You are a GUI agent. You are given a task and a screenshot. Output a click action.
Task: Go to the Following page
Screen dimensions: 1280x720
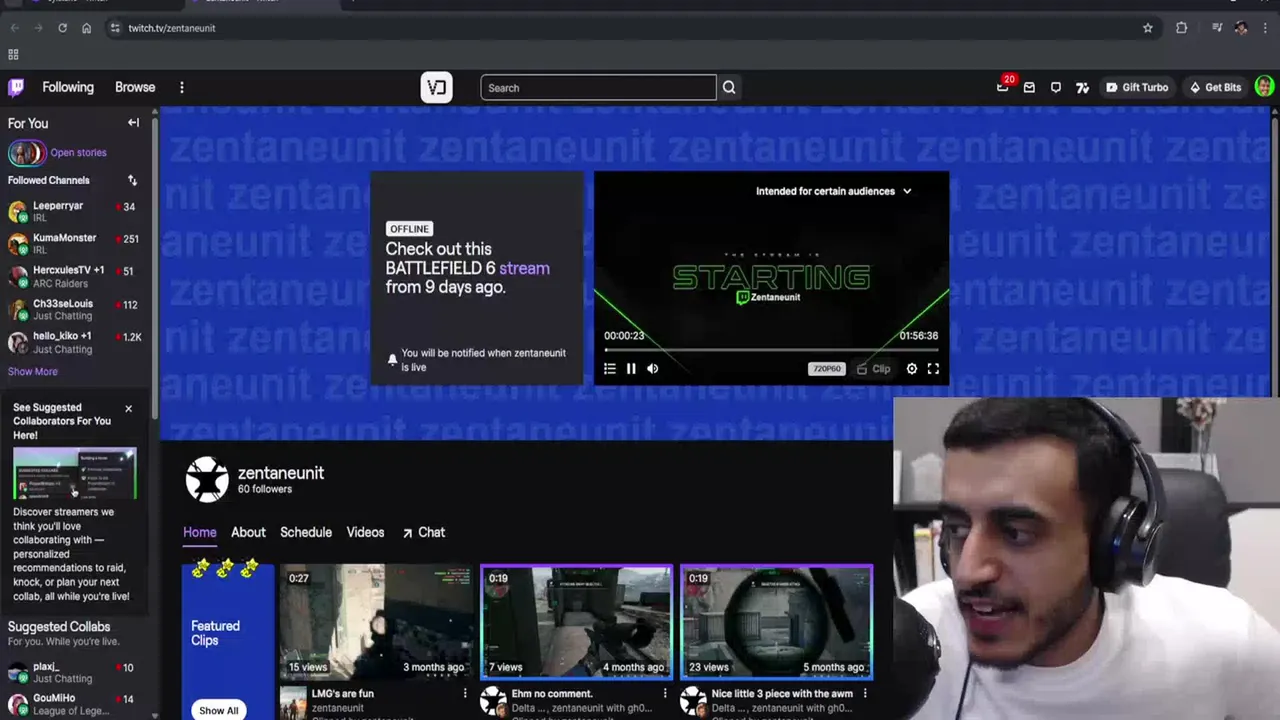(x=68, y=87)
